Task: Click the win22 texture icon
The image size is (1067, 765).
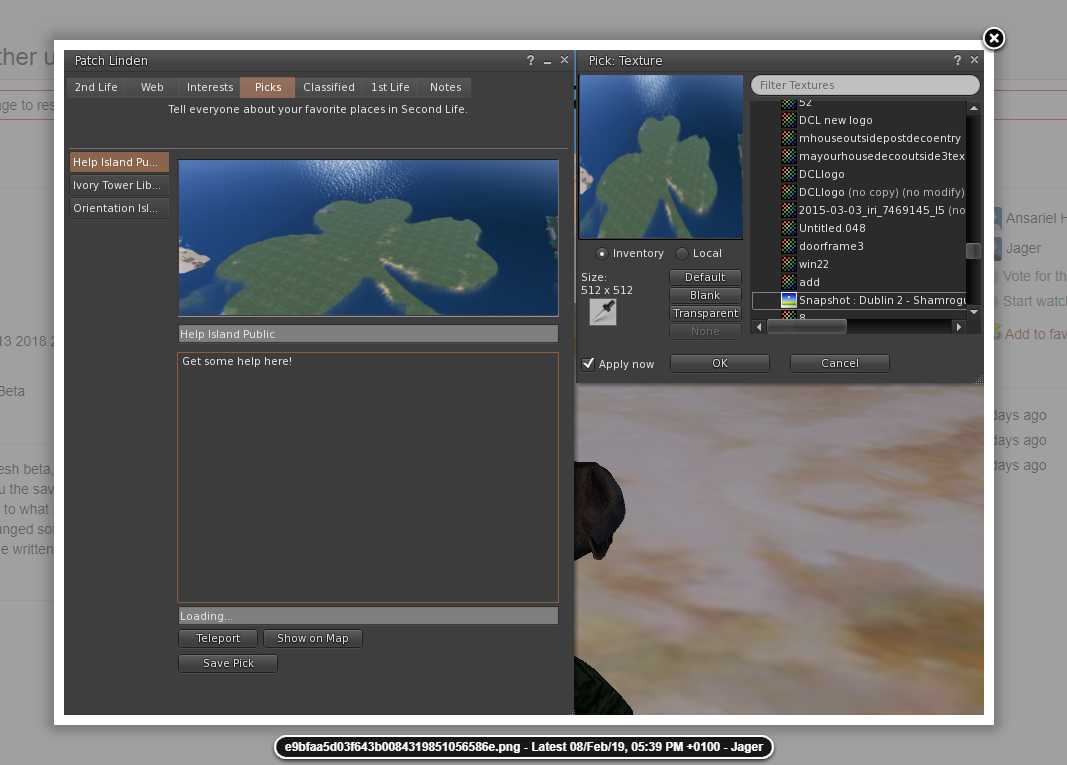Action: click(789, 264)
